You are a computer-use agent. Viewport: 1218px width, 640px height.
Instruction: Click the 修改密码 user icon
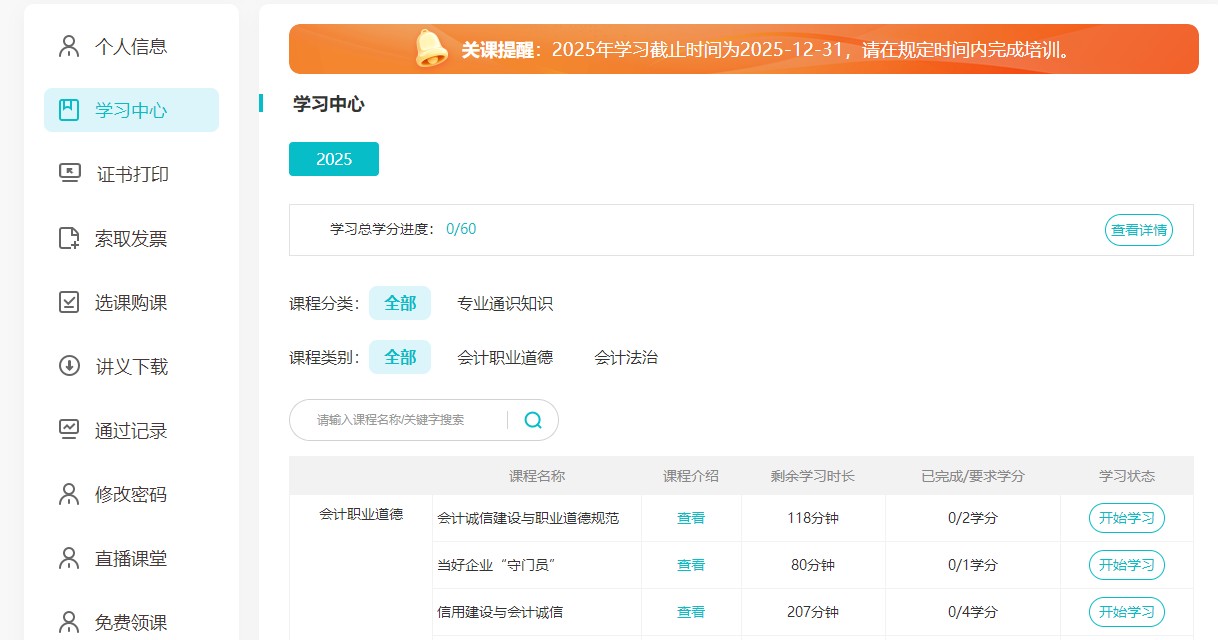point(69,494)
